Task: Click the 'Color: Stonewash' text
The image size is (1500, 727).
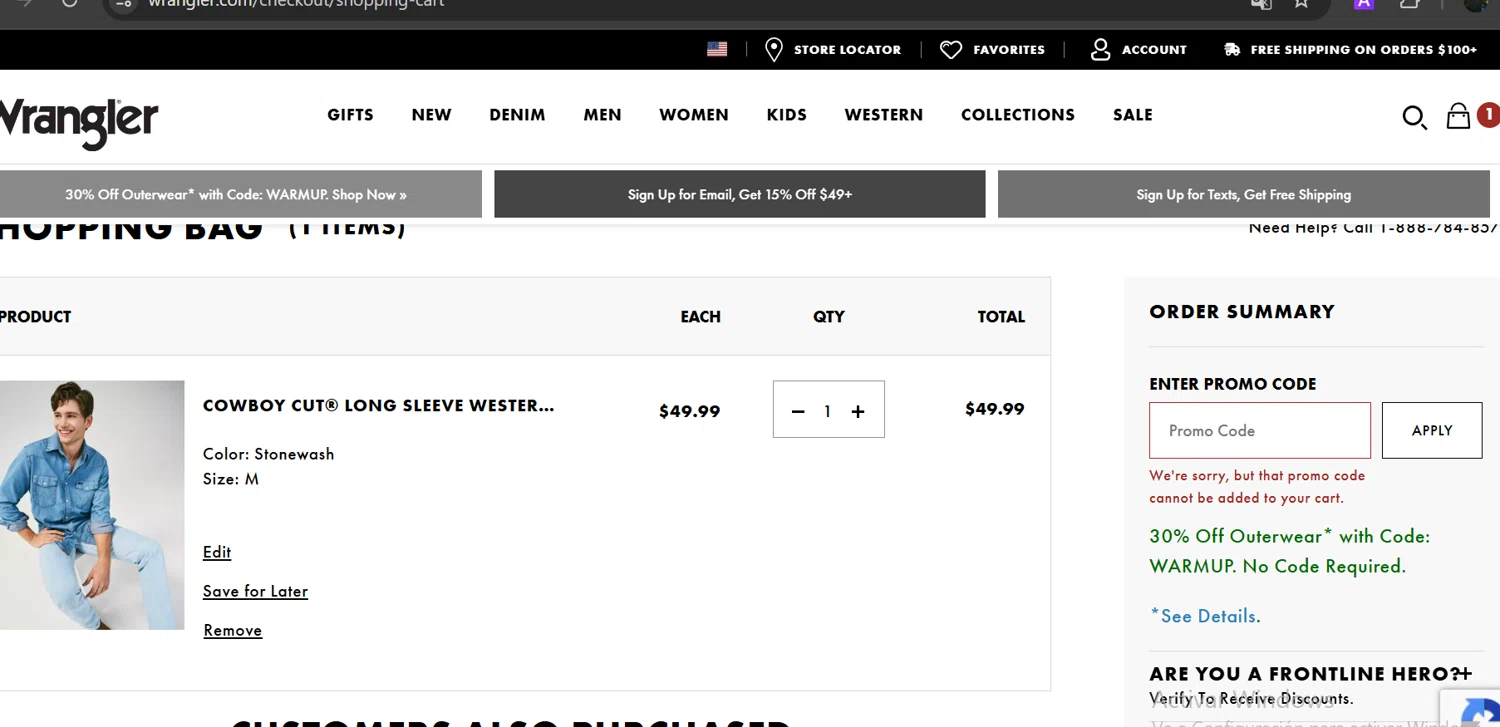Action: pyautogui.click(x=269, y=454)
